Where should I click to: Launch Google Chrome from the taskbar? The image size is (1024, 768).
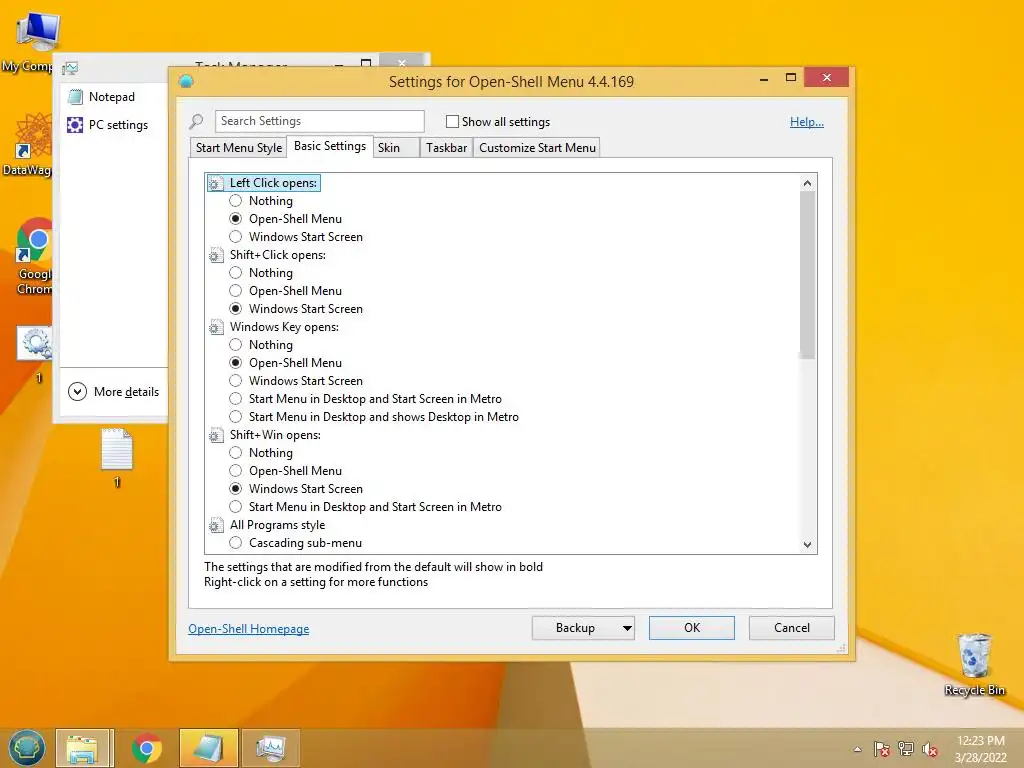pos(147,748)
